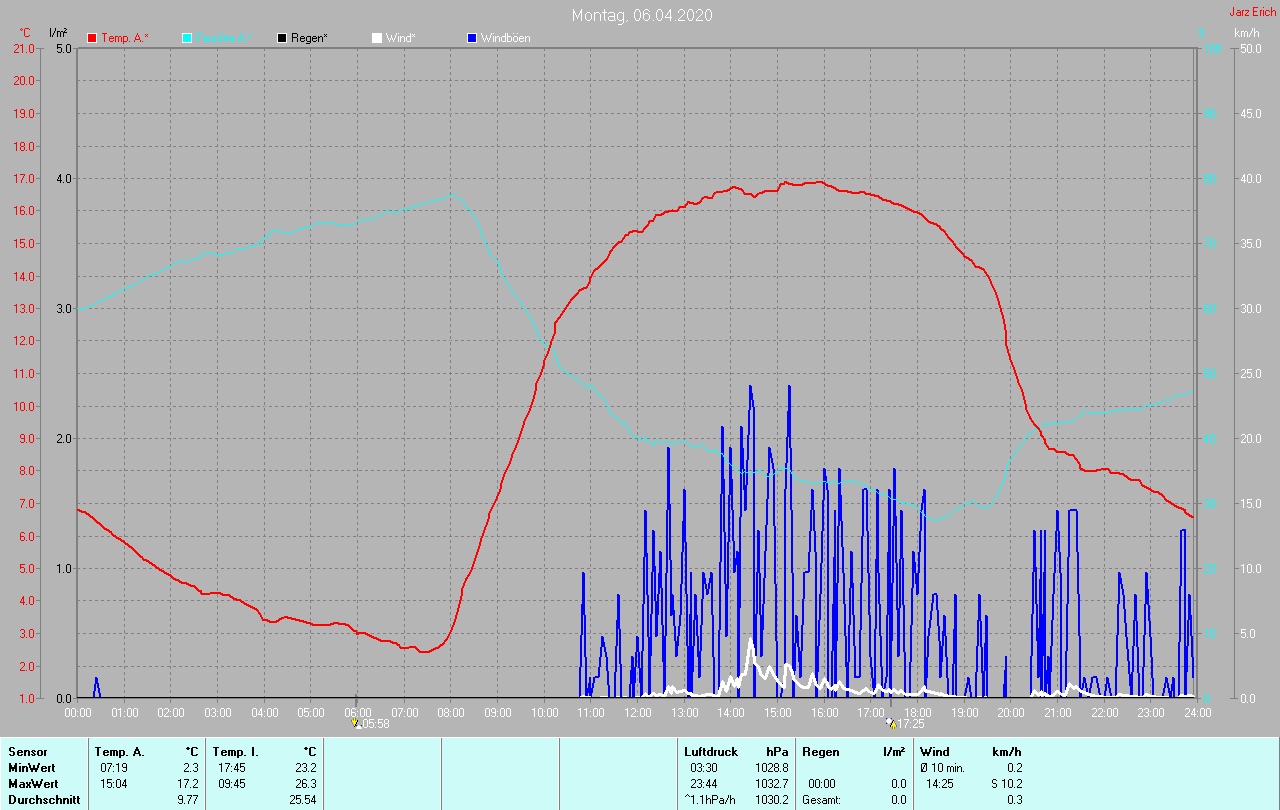This screenshot has height=810, width=1280.
Task: Click the "Regen*" legend label
Action: tap(310, 38)
